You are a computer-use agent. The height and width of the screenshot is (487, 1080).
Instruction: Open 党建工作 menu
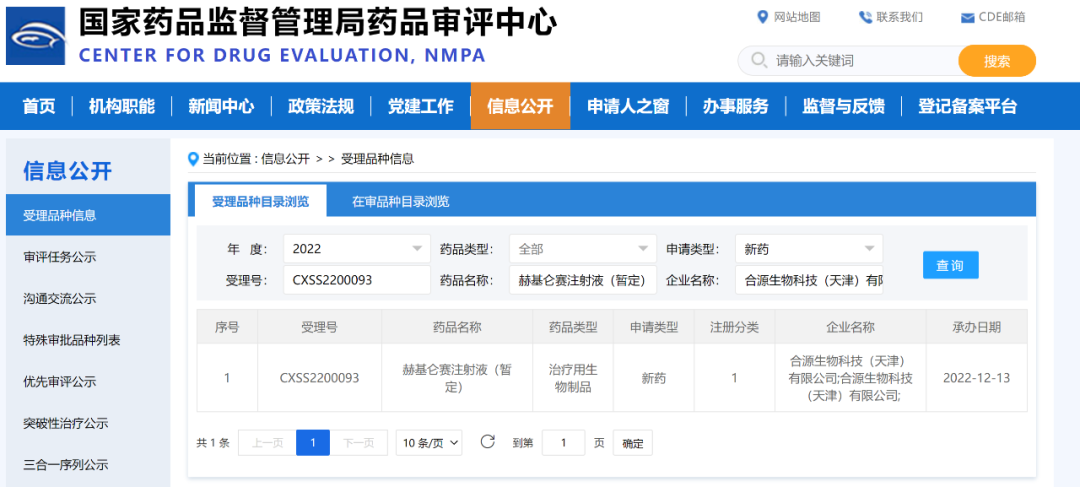pyautogui.click(x=420, y=106)
